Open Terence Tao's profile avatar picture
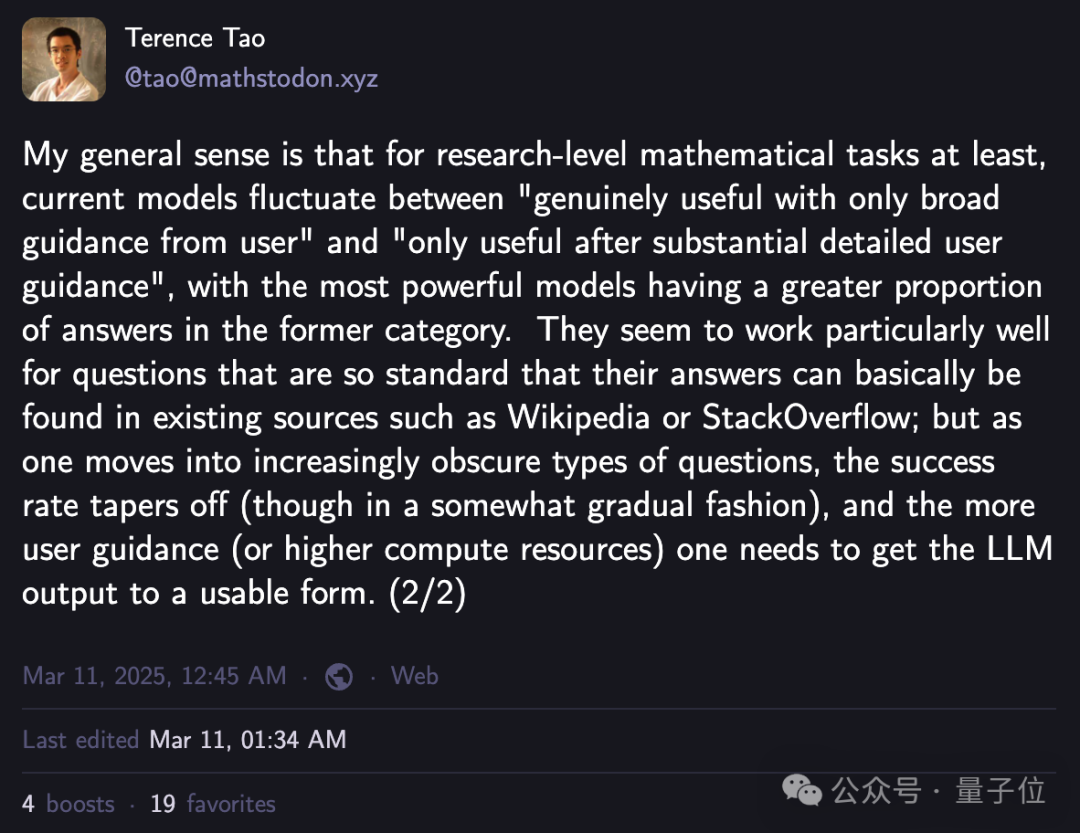 (64, 59)
